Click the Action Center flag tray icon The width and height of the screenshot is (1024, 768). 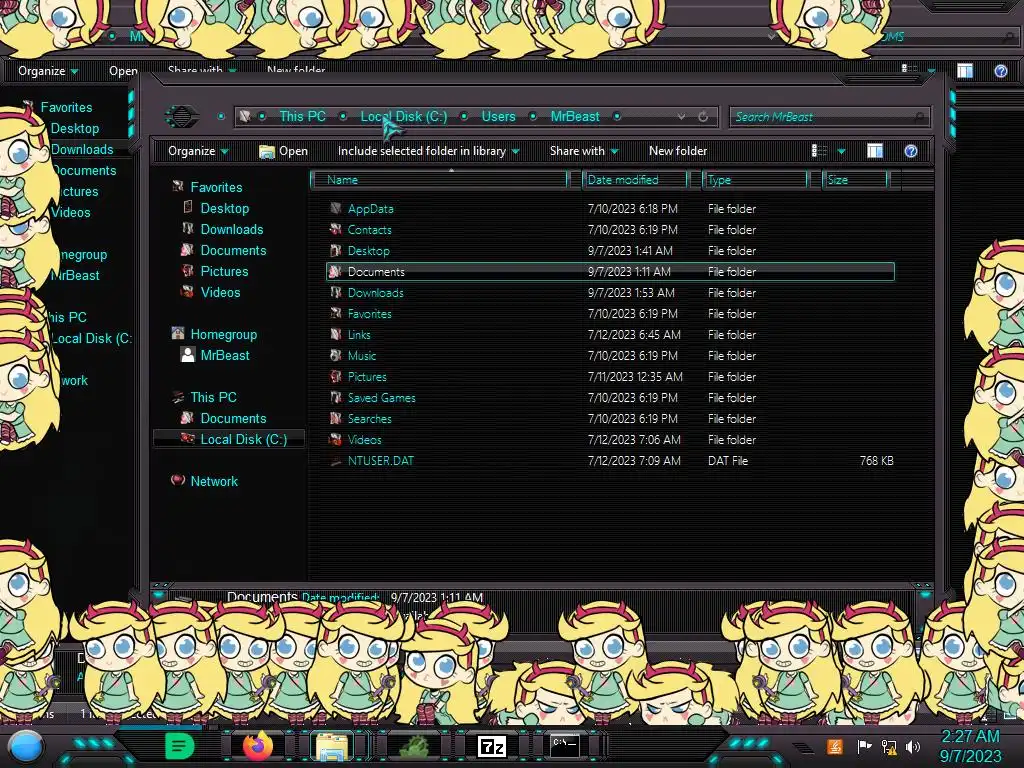click(864, 746)
